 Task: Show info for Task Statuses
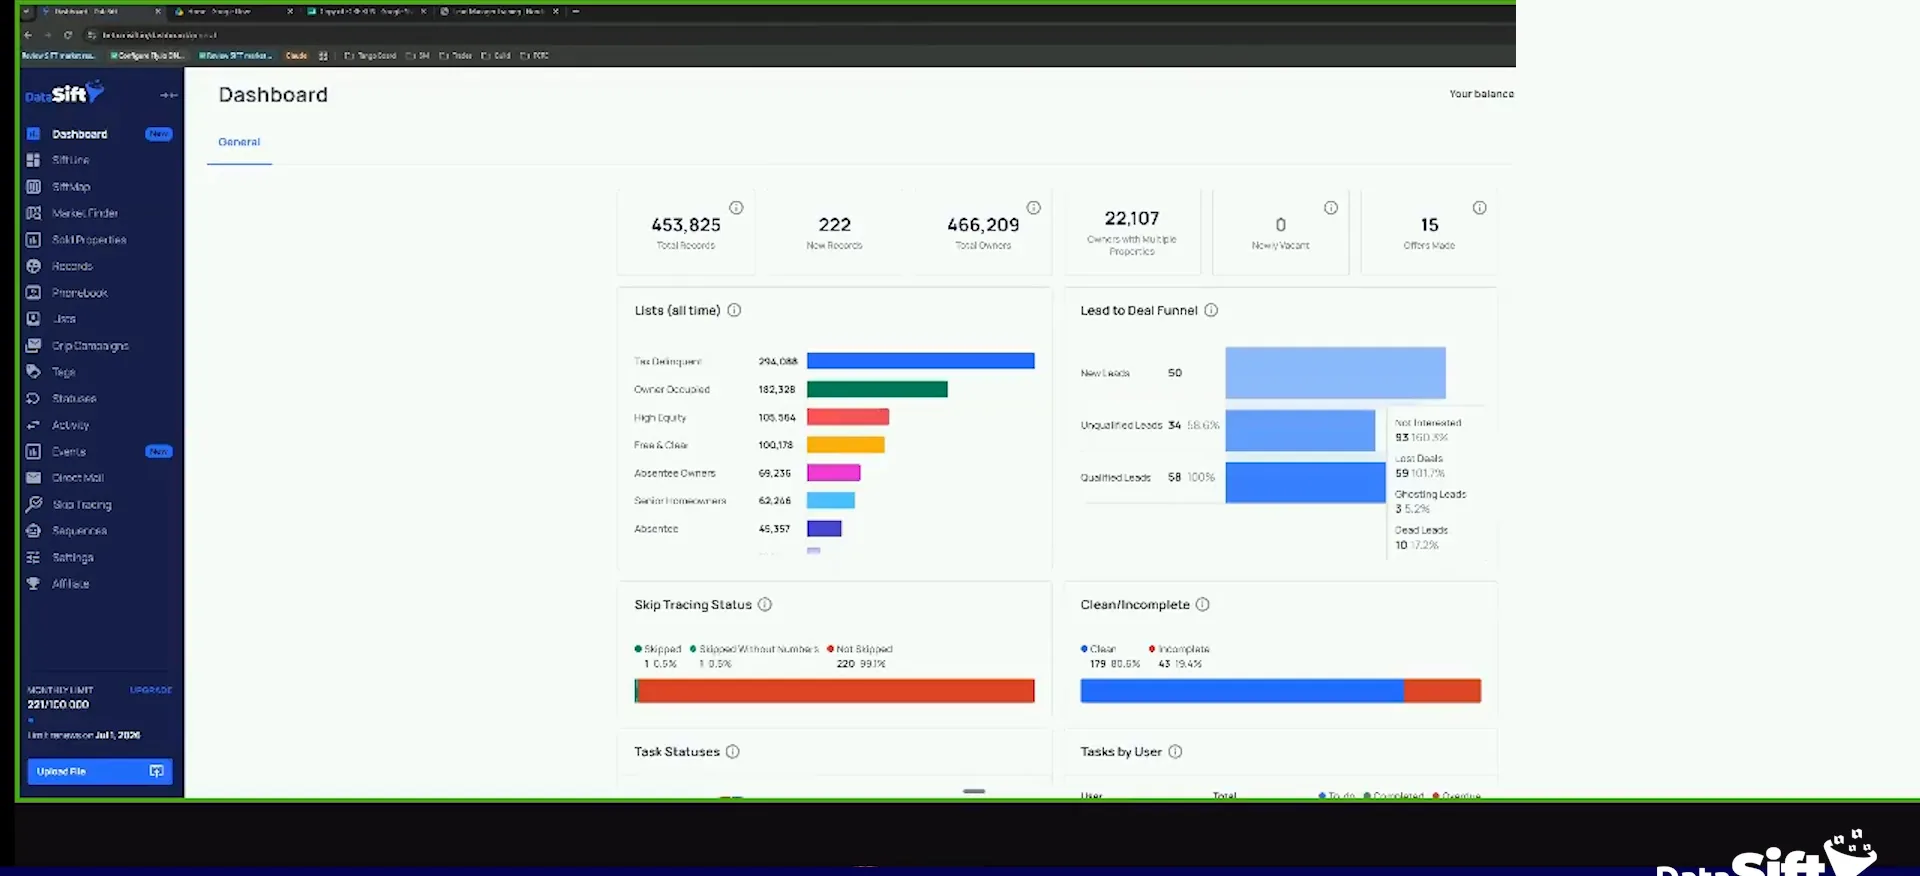tap(733, 751)
